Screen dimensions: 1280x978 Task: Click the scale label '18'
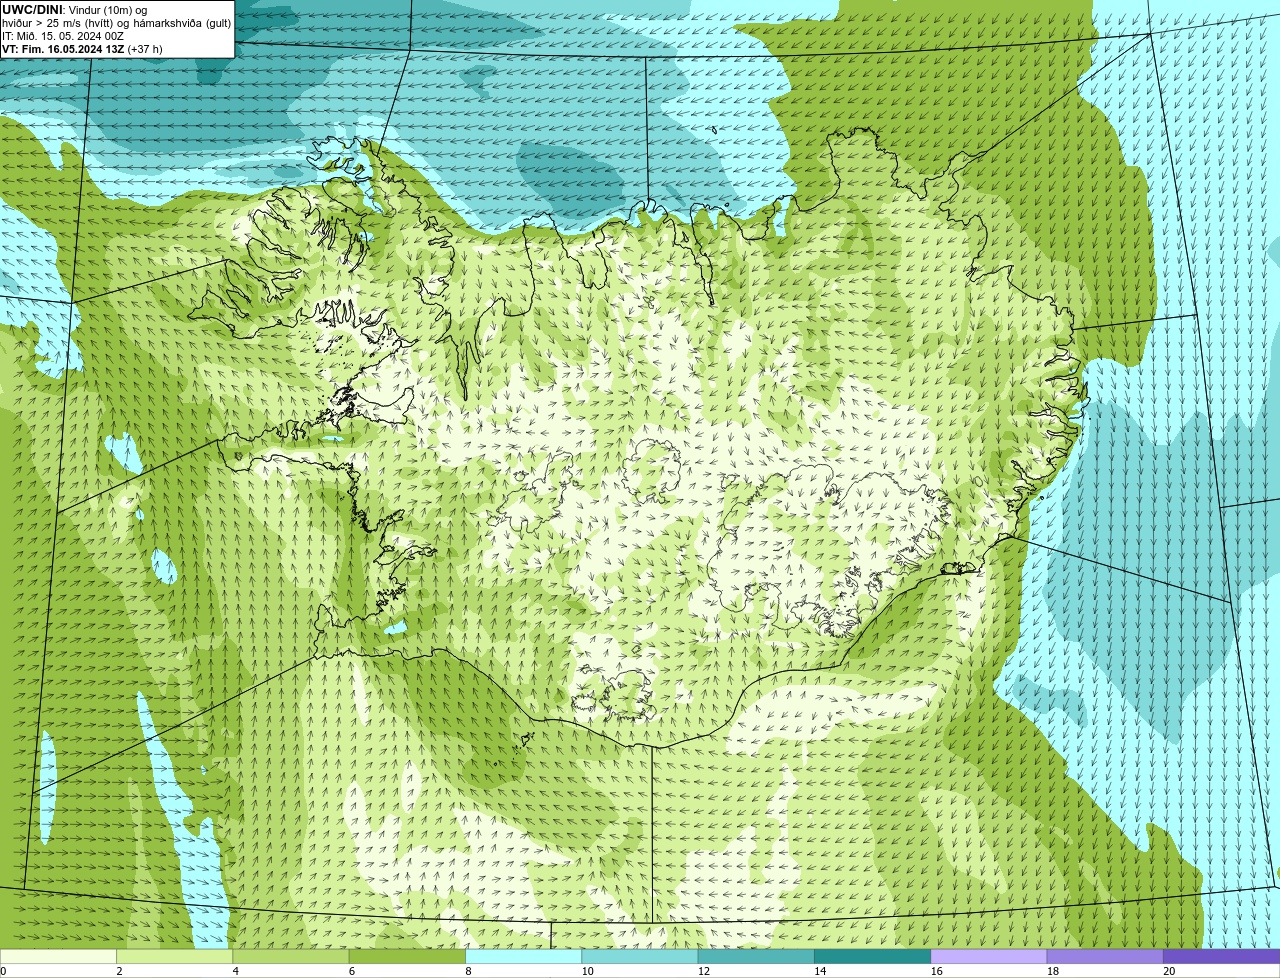tap(1052, 971)
